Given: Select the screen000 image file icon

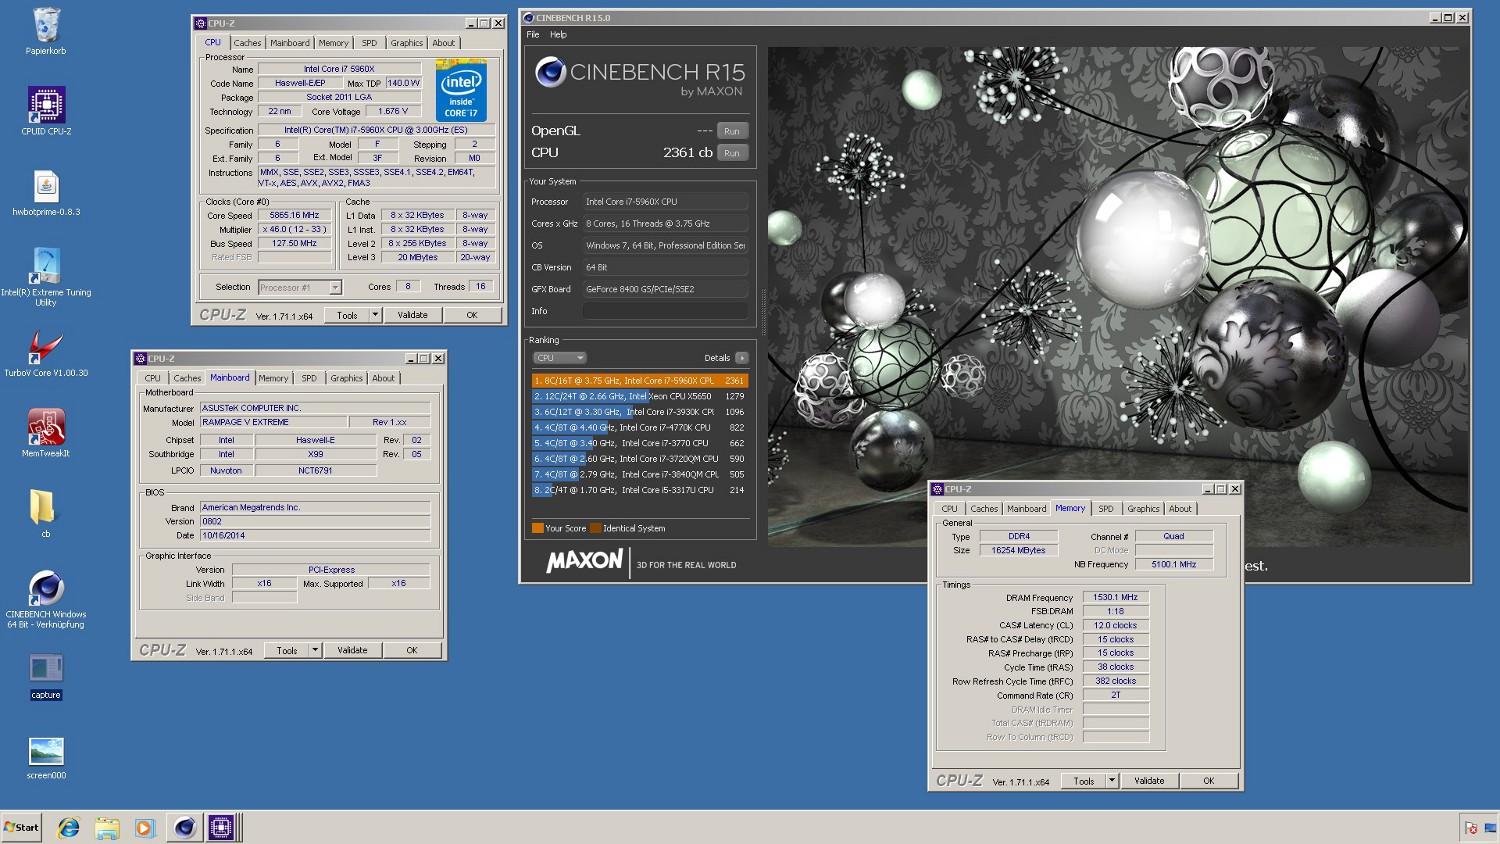Looking at the screenshot, I should (46, 757).
